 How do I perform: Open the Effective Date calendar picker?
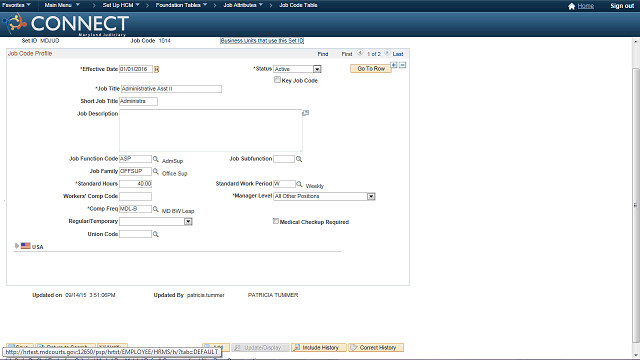tap(156, 69)
